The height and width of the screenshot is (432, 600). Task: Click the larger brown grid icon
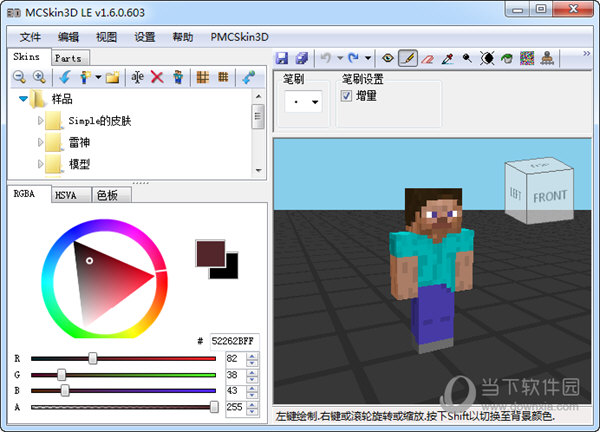coord(203,77)
